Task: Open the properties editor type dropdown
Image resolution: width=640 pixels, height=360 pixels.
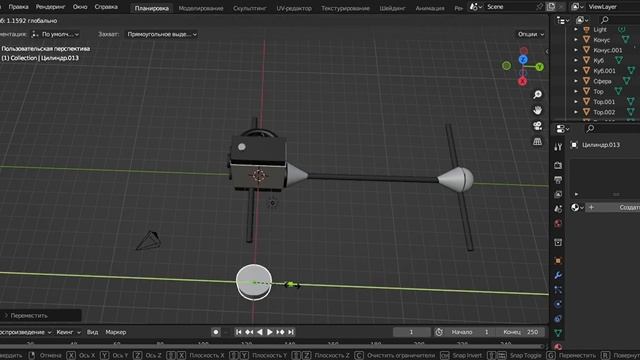Action: coord(563,129)
